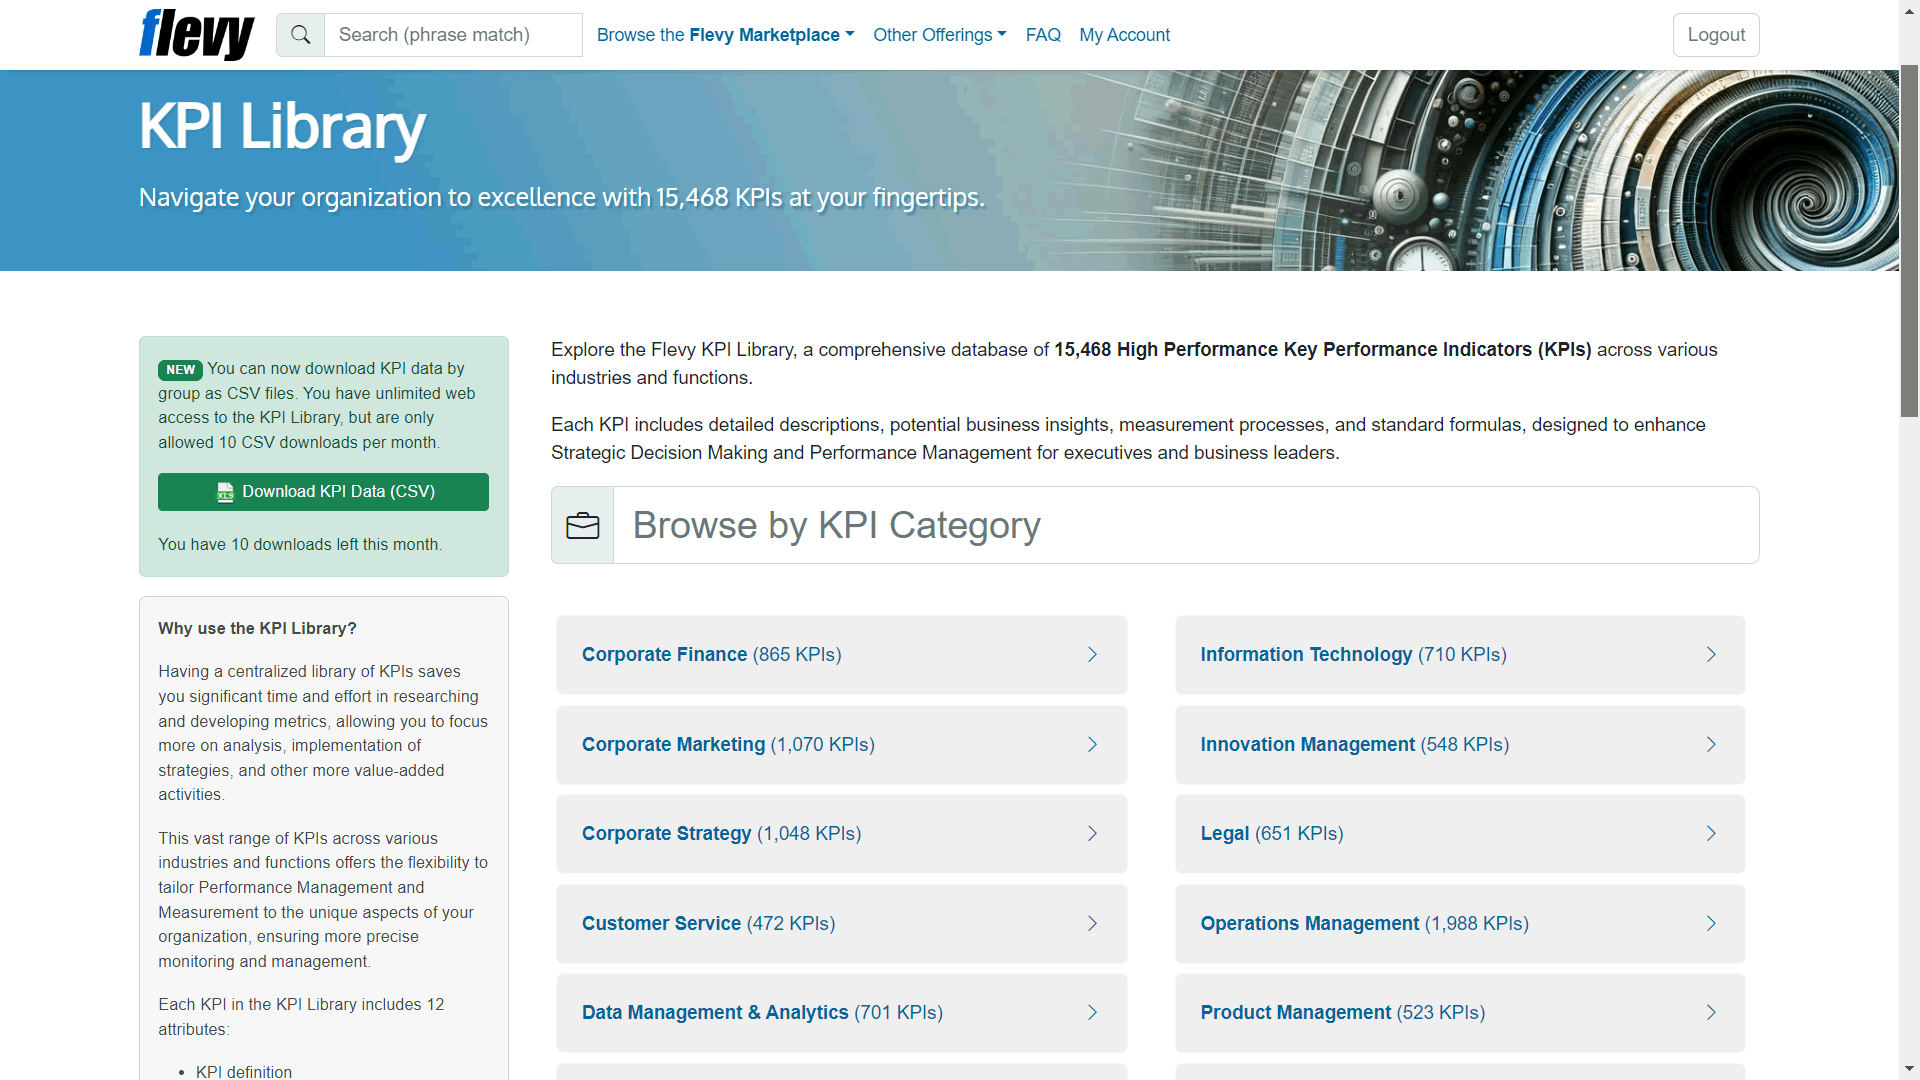Open Operations Management KPI category
This screenshot has width=1920, height=1080.
(x=1460, y=924)
